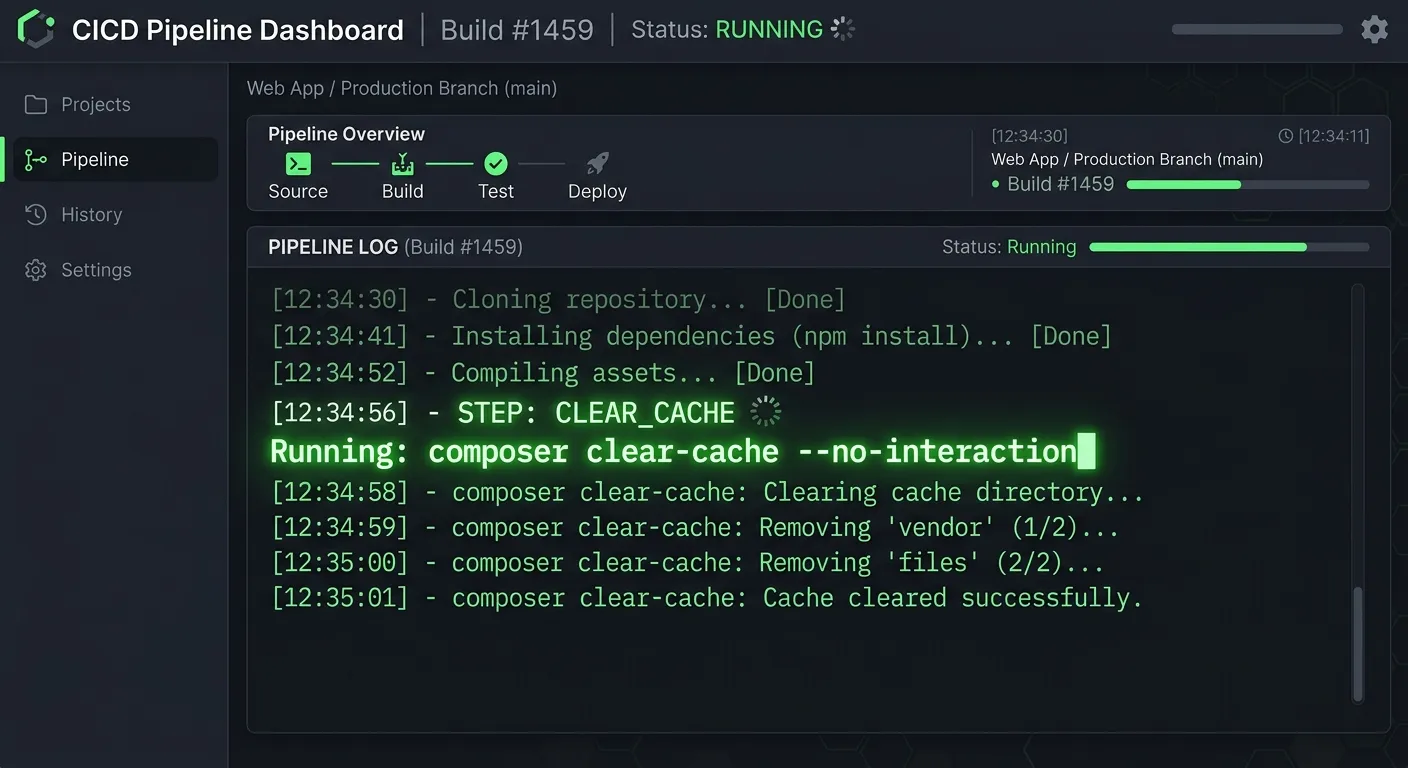1408x768 pixels.
Task: Click Build #1459 in overview panel
Action: (x=1060, y=184)
